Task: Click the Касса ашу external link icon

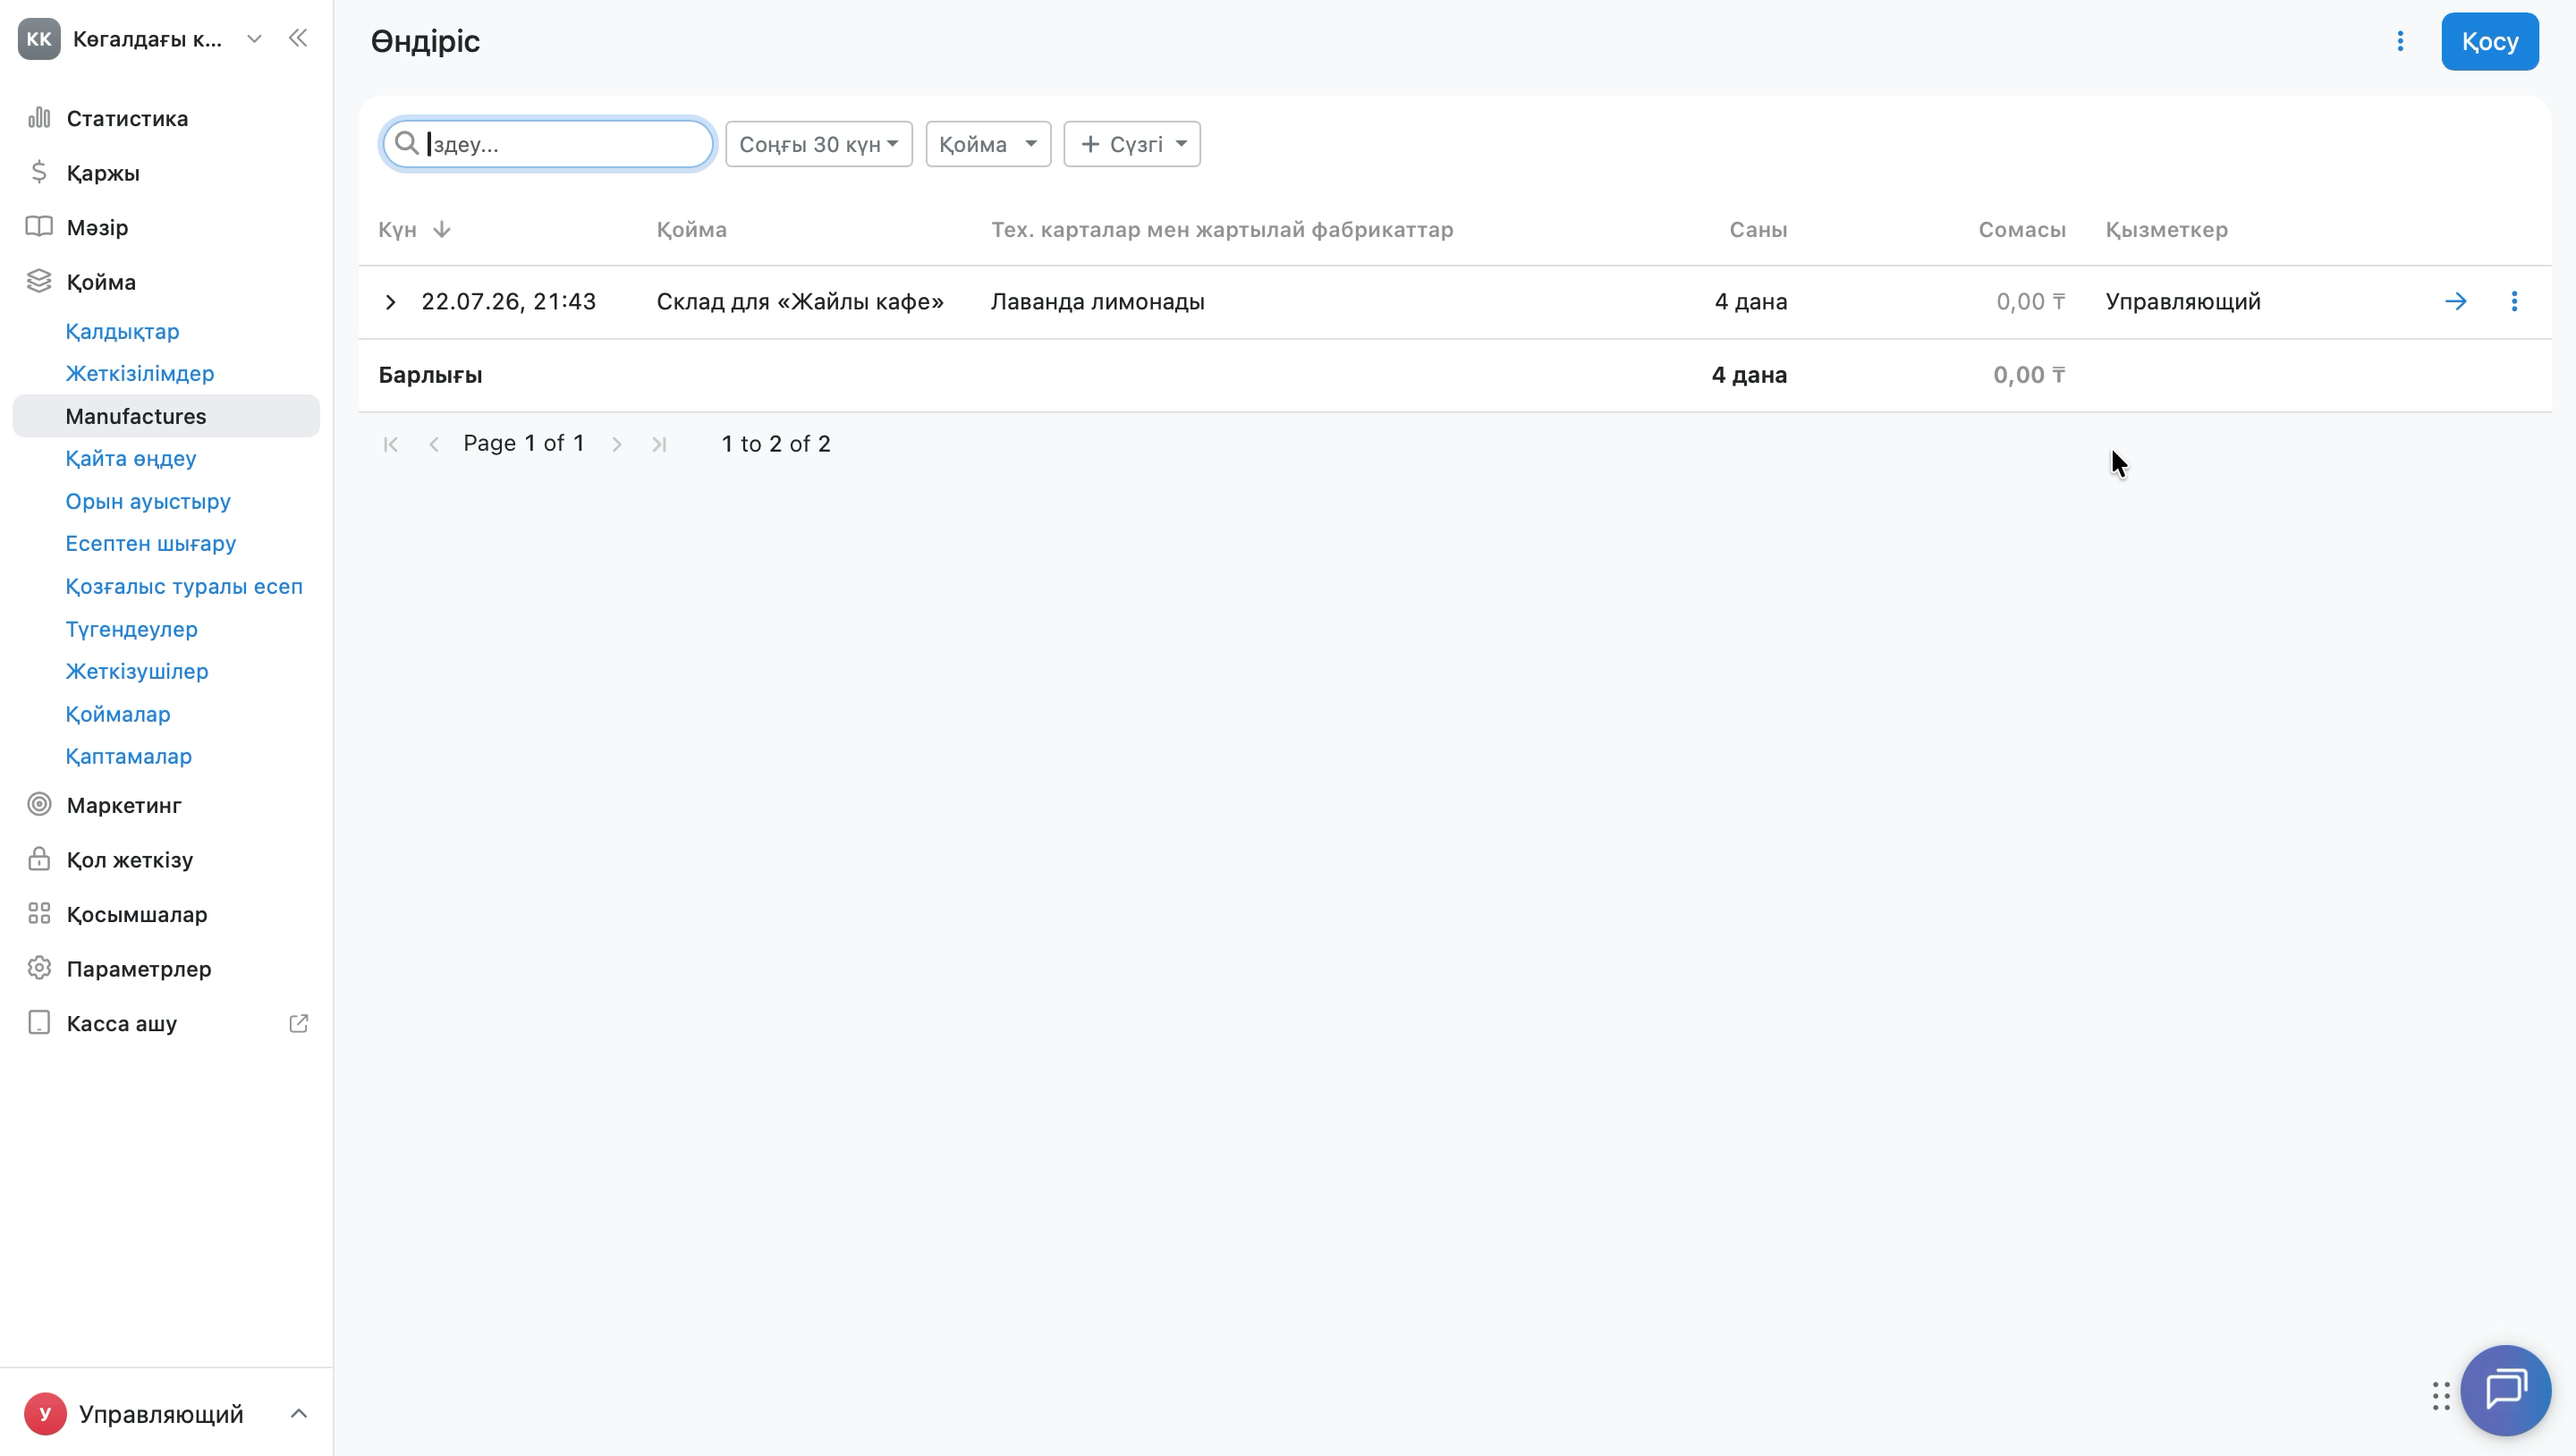Action: pos(298,1023)
